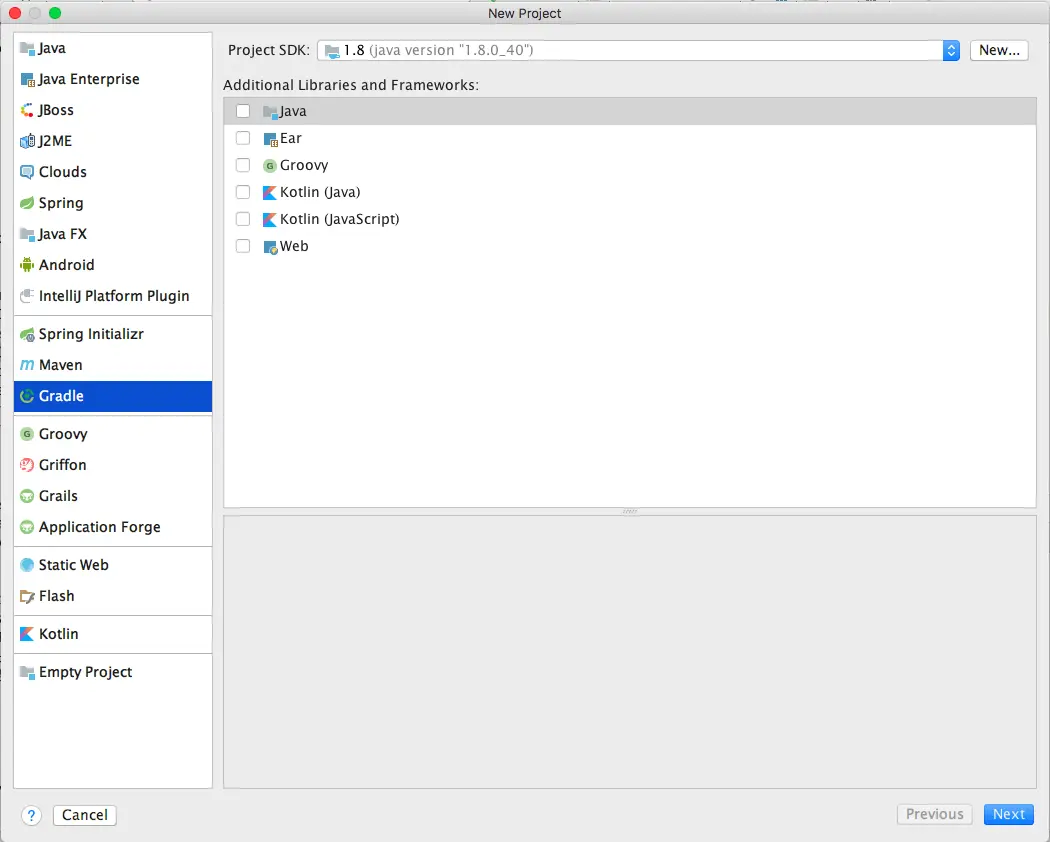Tick the Kotlin (JavaScript) checkbox
This screenshot has height=842, width=1050.
243,219
